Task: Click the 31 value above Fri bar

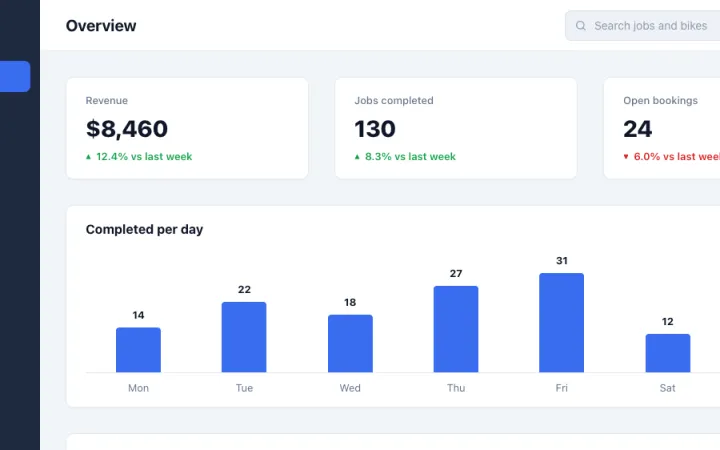Action: pos(562,260)
